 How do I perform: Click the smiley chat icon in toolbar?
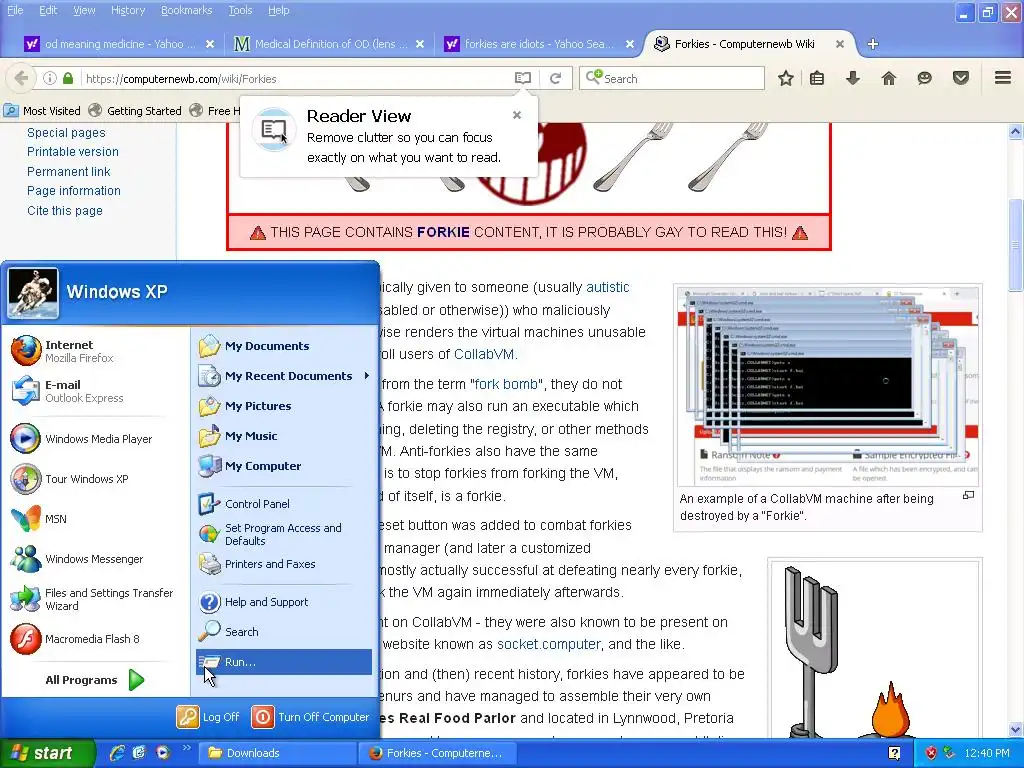[924, 78]
